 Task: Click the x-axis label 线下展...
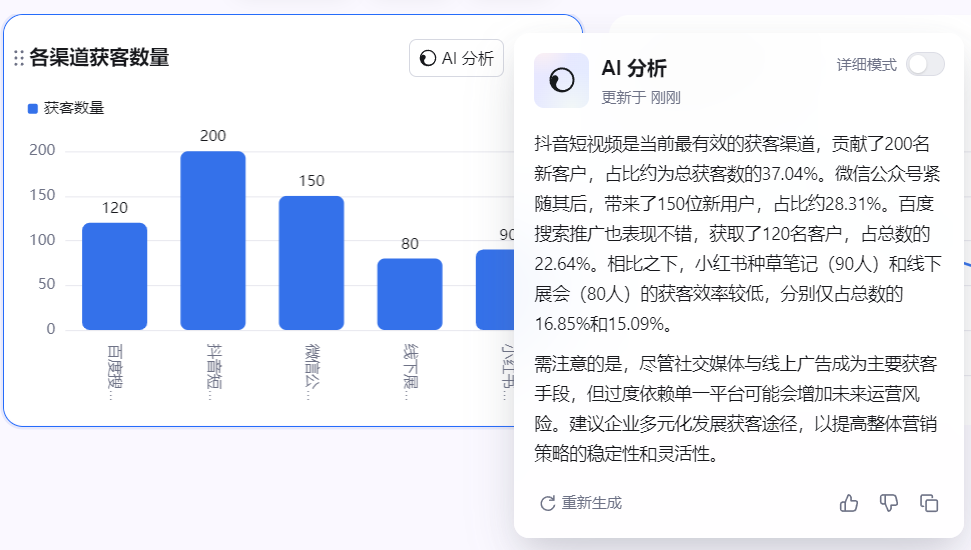coord(410,373)
